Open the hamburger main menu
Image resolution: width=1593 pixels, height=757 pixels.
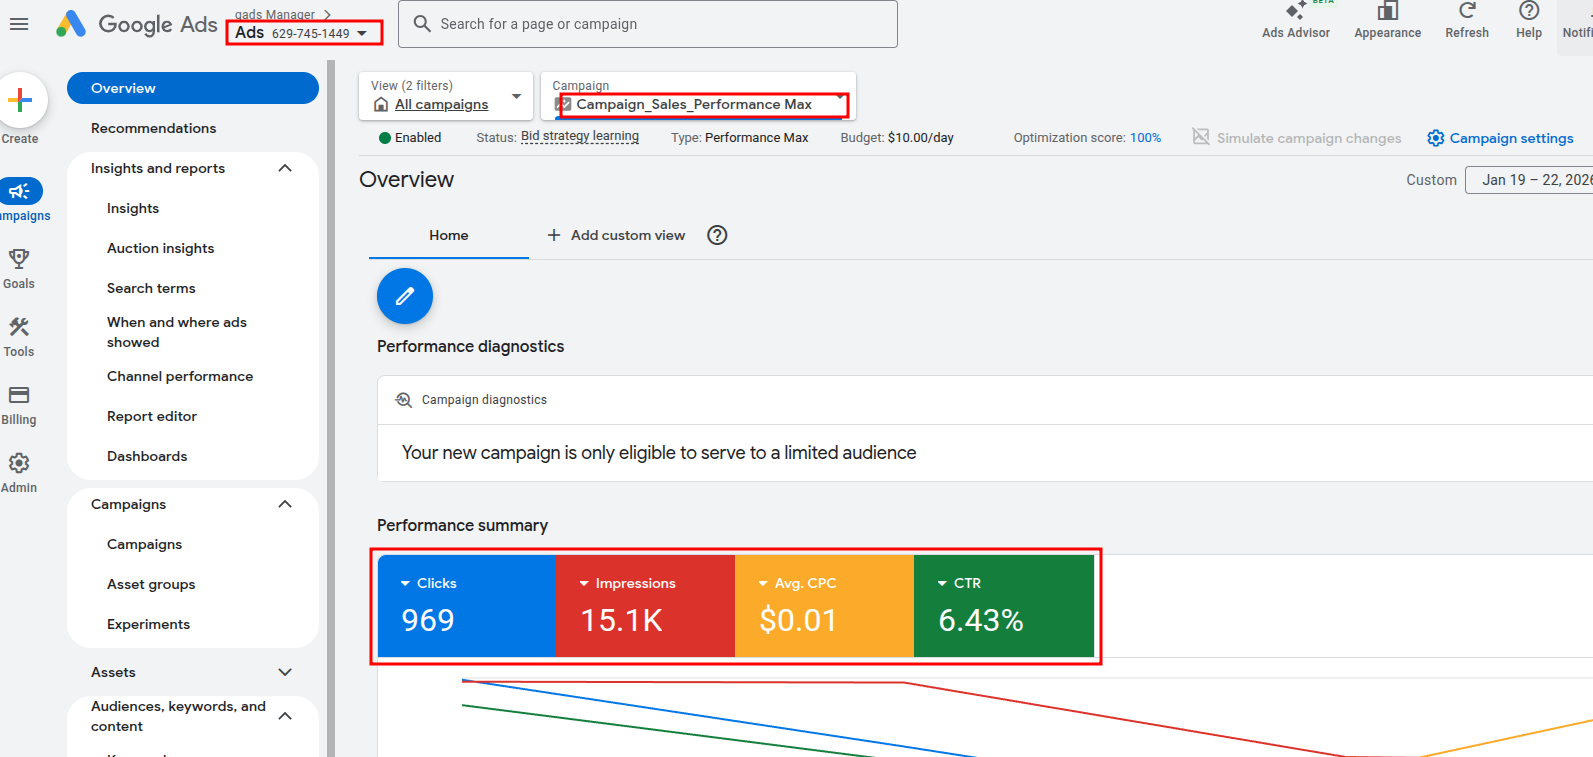(x=19, y=24)
